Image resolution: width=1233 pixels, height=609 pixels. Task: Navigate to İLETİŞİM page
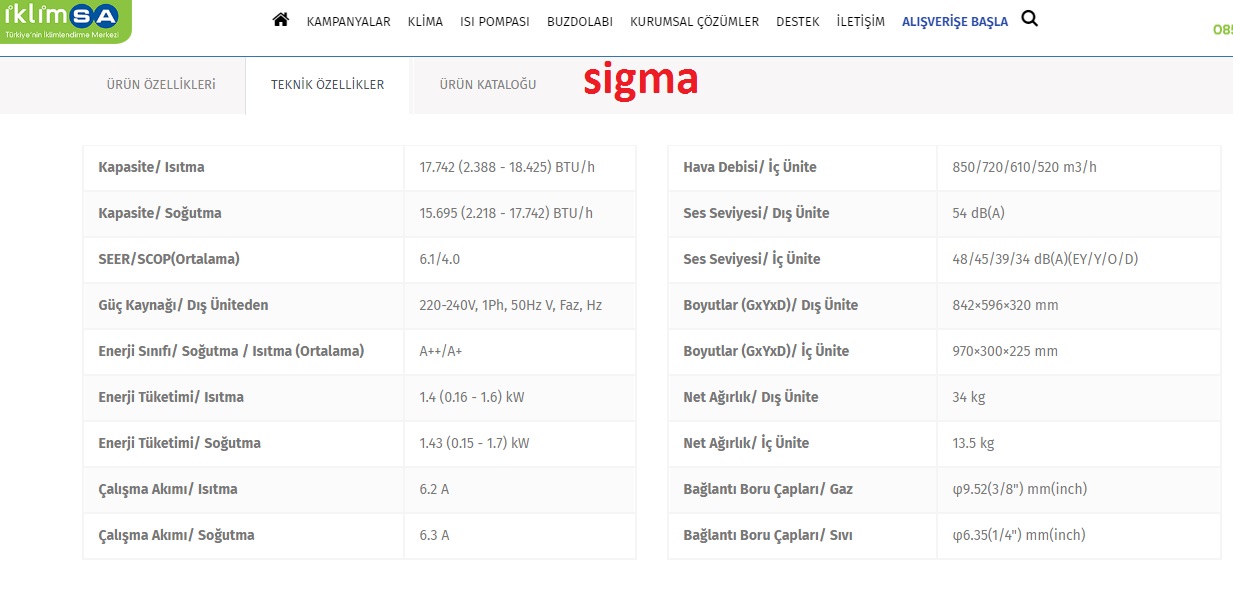coord(860,22)
